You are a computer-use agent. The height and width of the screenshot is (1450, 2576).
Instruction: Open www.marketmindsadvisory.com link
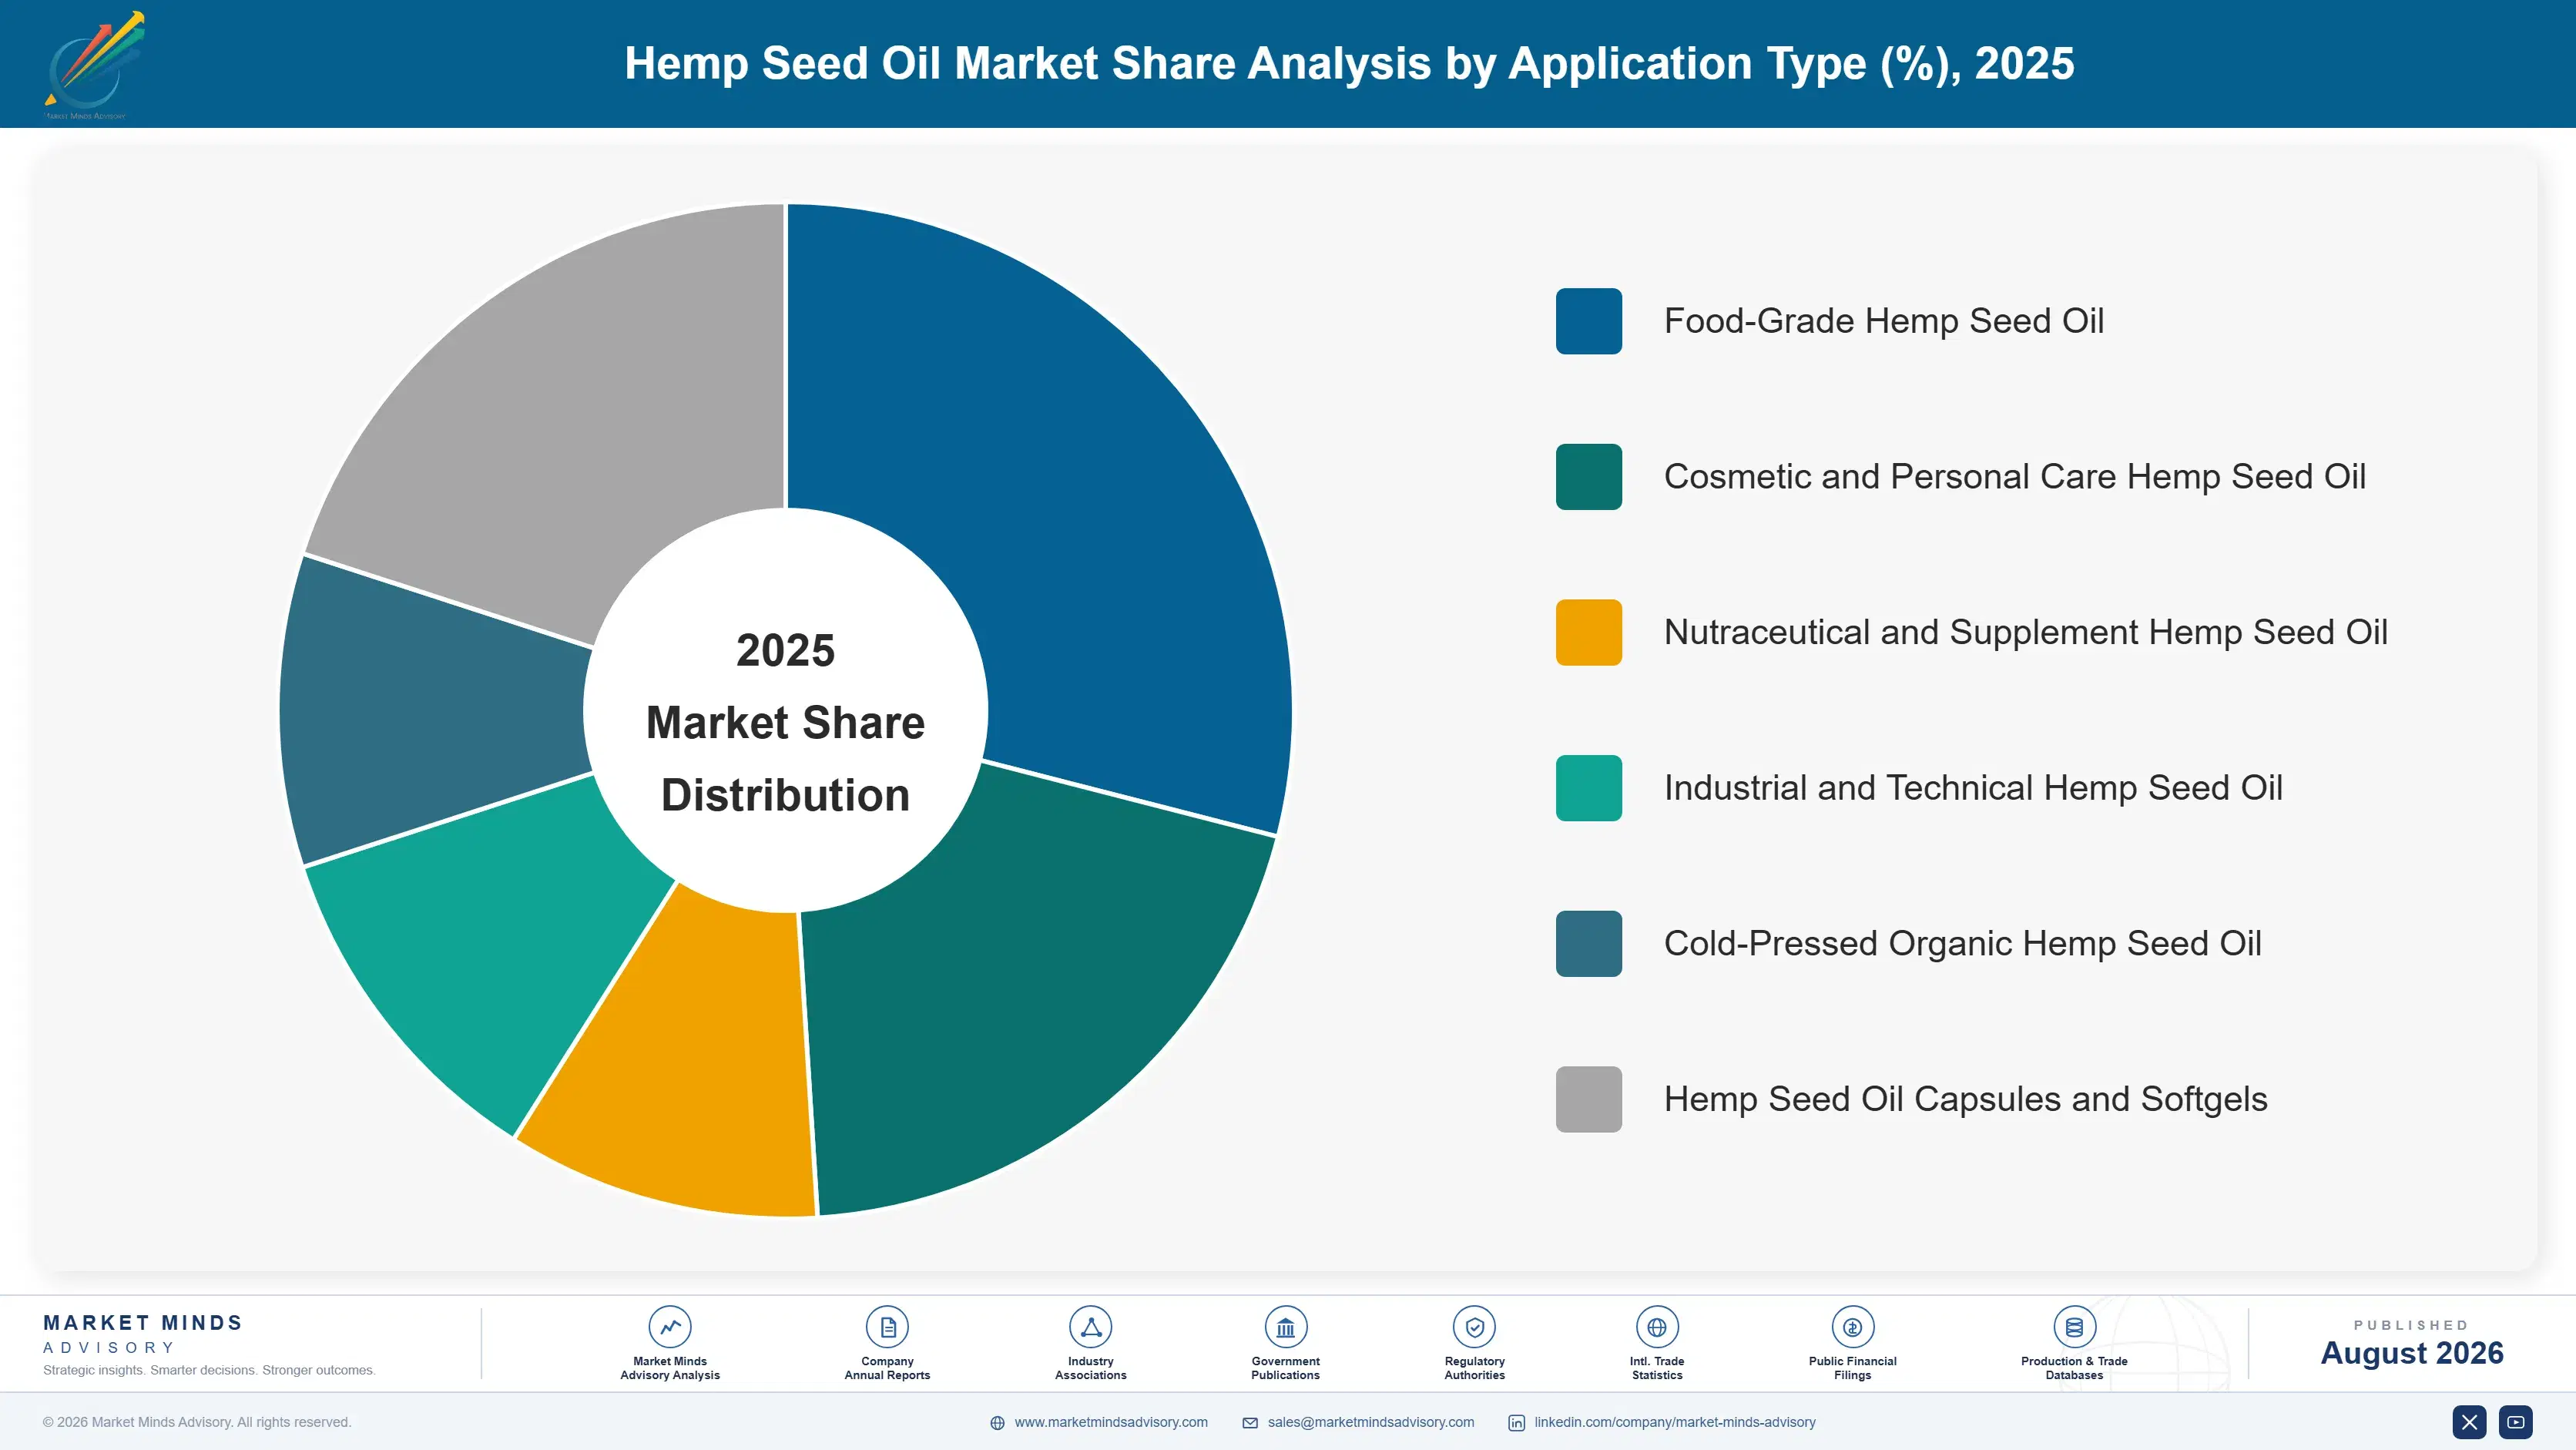1111,1422
